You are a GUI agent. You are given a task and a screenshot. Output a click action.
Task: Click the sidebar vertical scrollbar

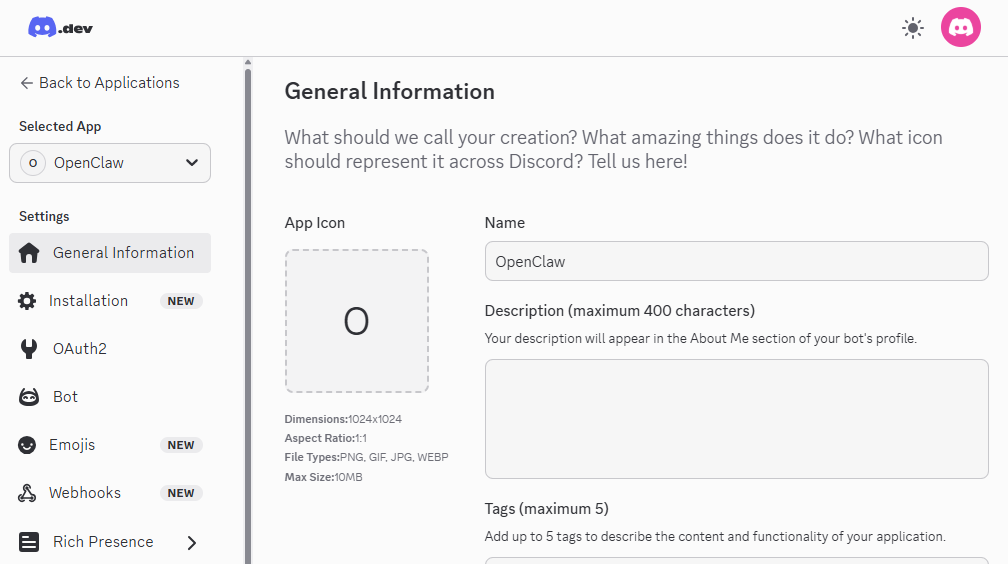click(x=248, y=300)
